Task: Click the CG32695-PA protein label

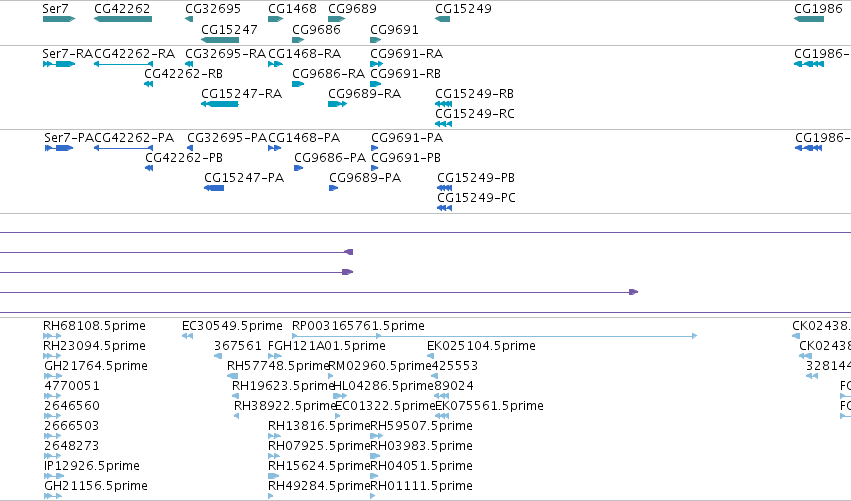Action: click(x=227, y=138)
